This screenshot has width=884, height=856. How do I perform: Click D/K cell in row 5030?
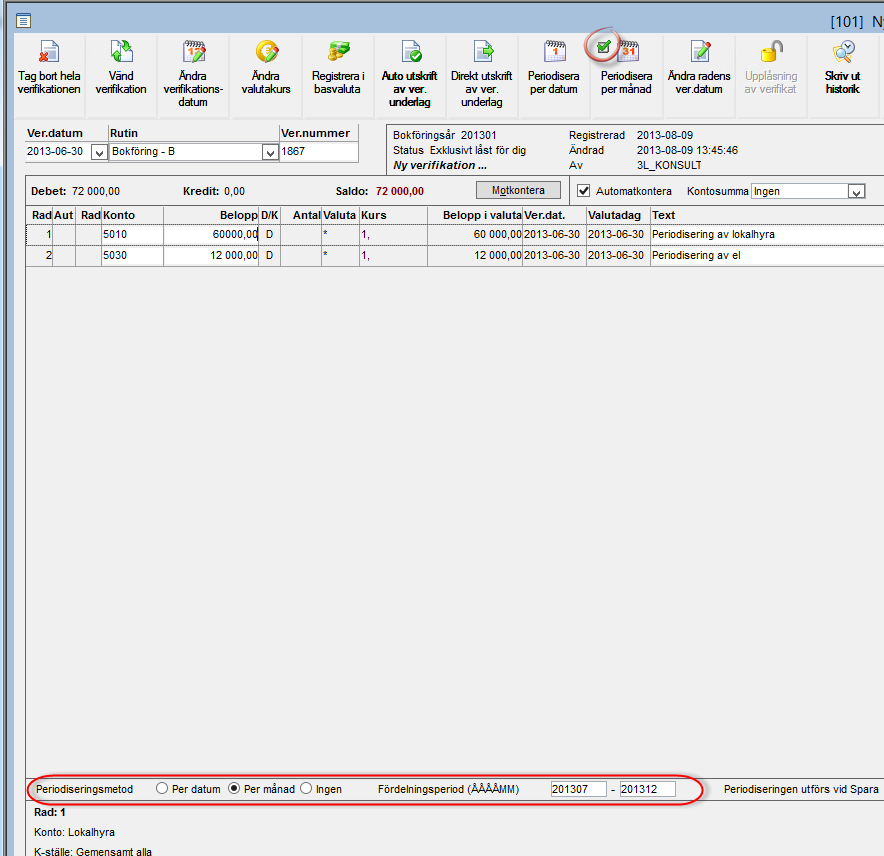click(x=269, y=255)
